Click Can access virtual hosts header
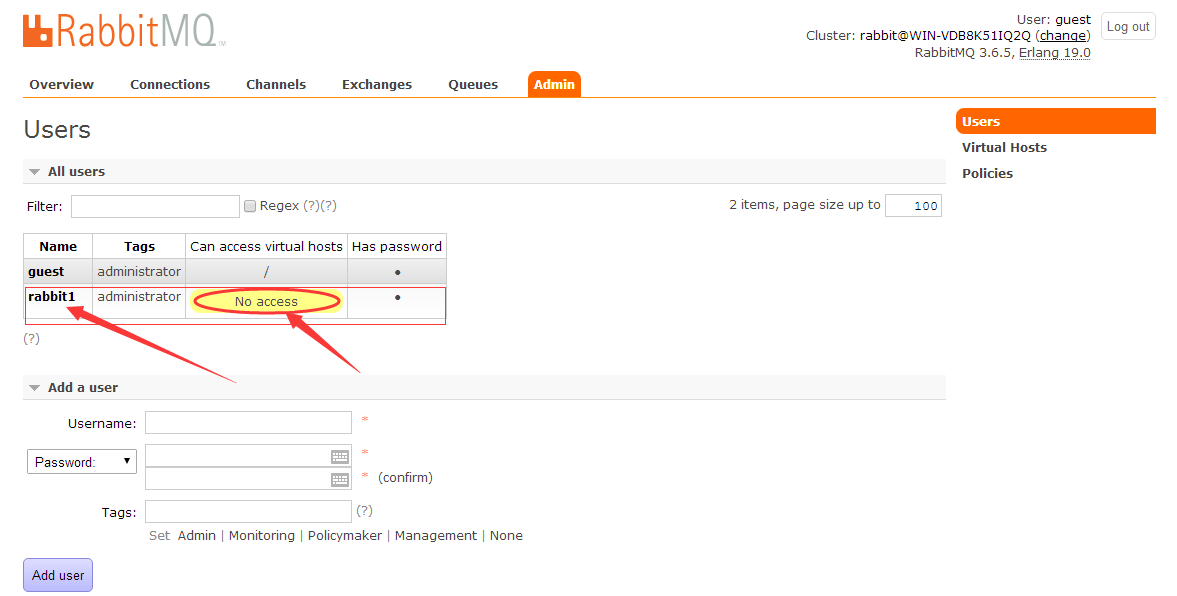The width and height of the screenshot is (1177, 596). (x=266, y=246)
